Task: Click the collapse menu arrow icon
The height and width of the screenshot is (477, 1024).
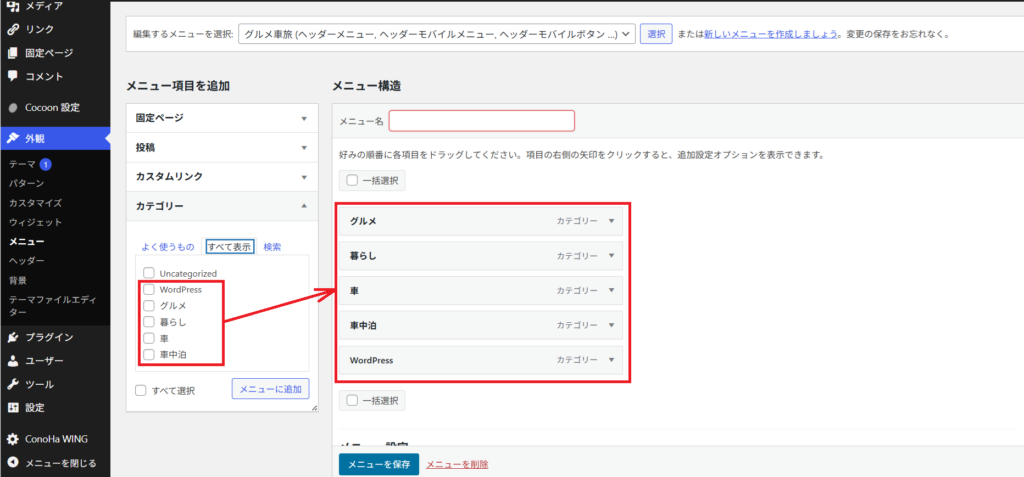Action: (12, 463)
